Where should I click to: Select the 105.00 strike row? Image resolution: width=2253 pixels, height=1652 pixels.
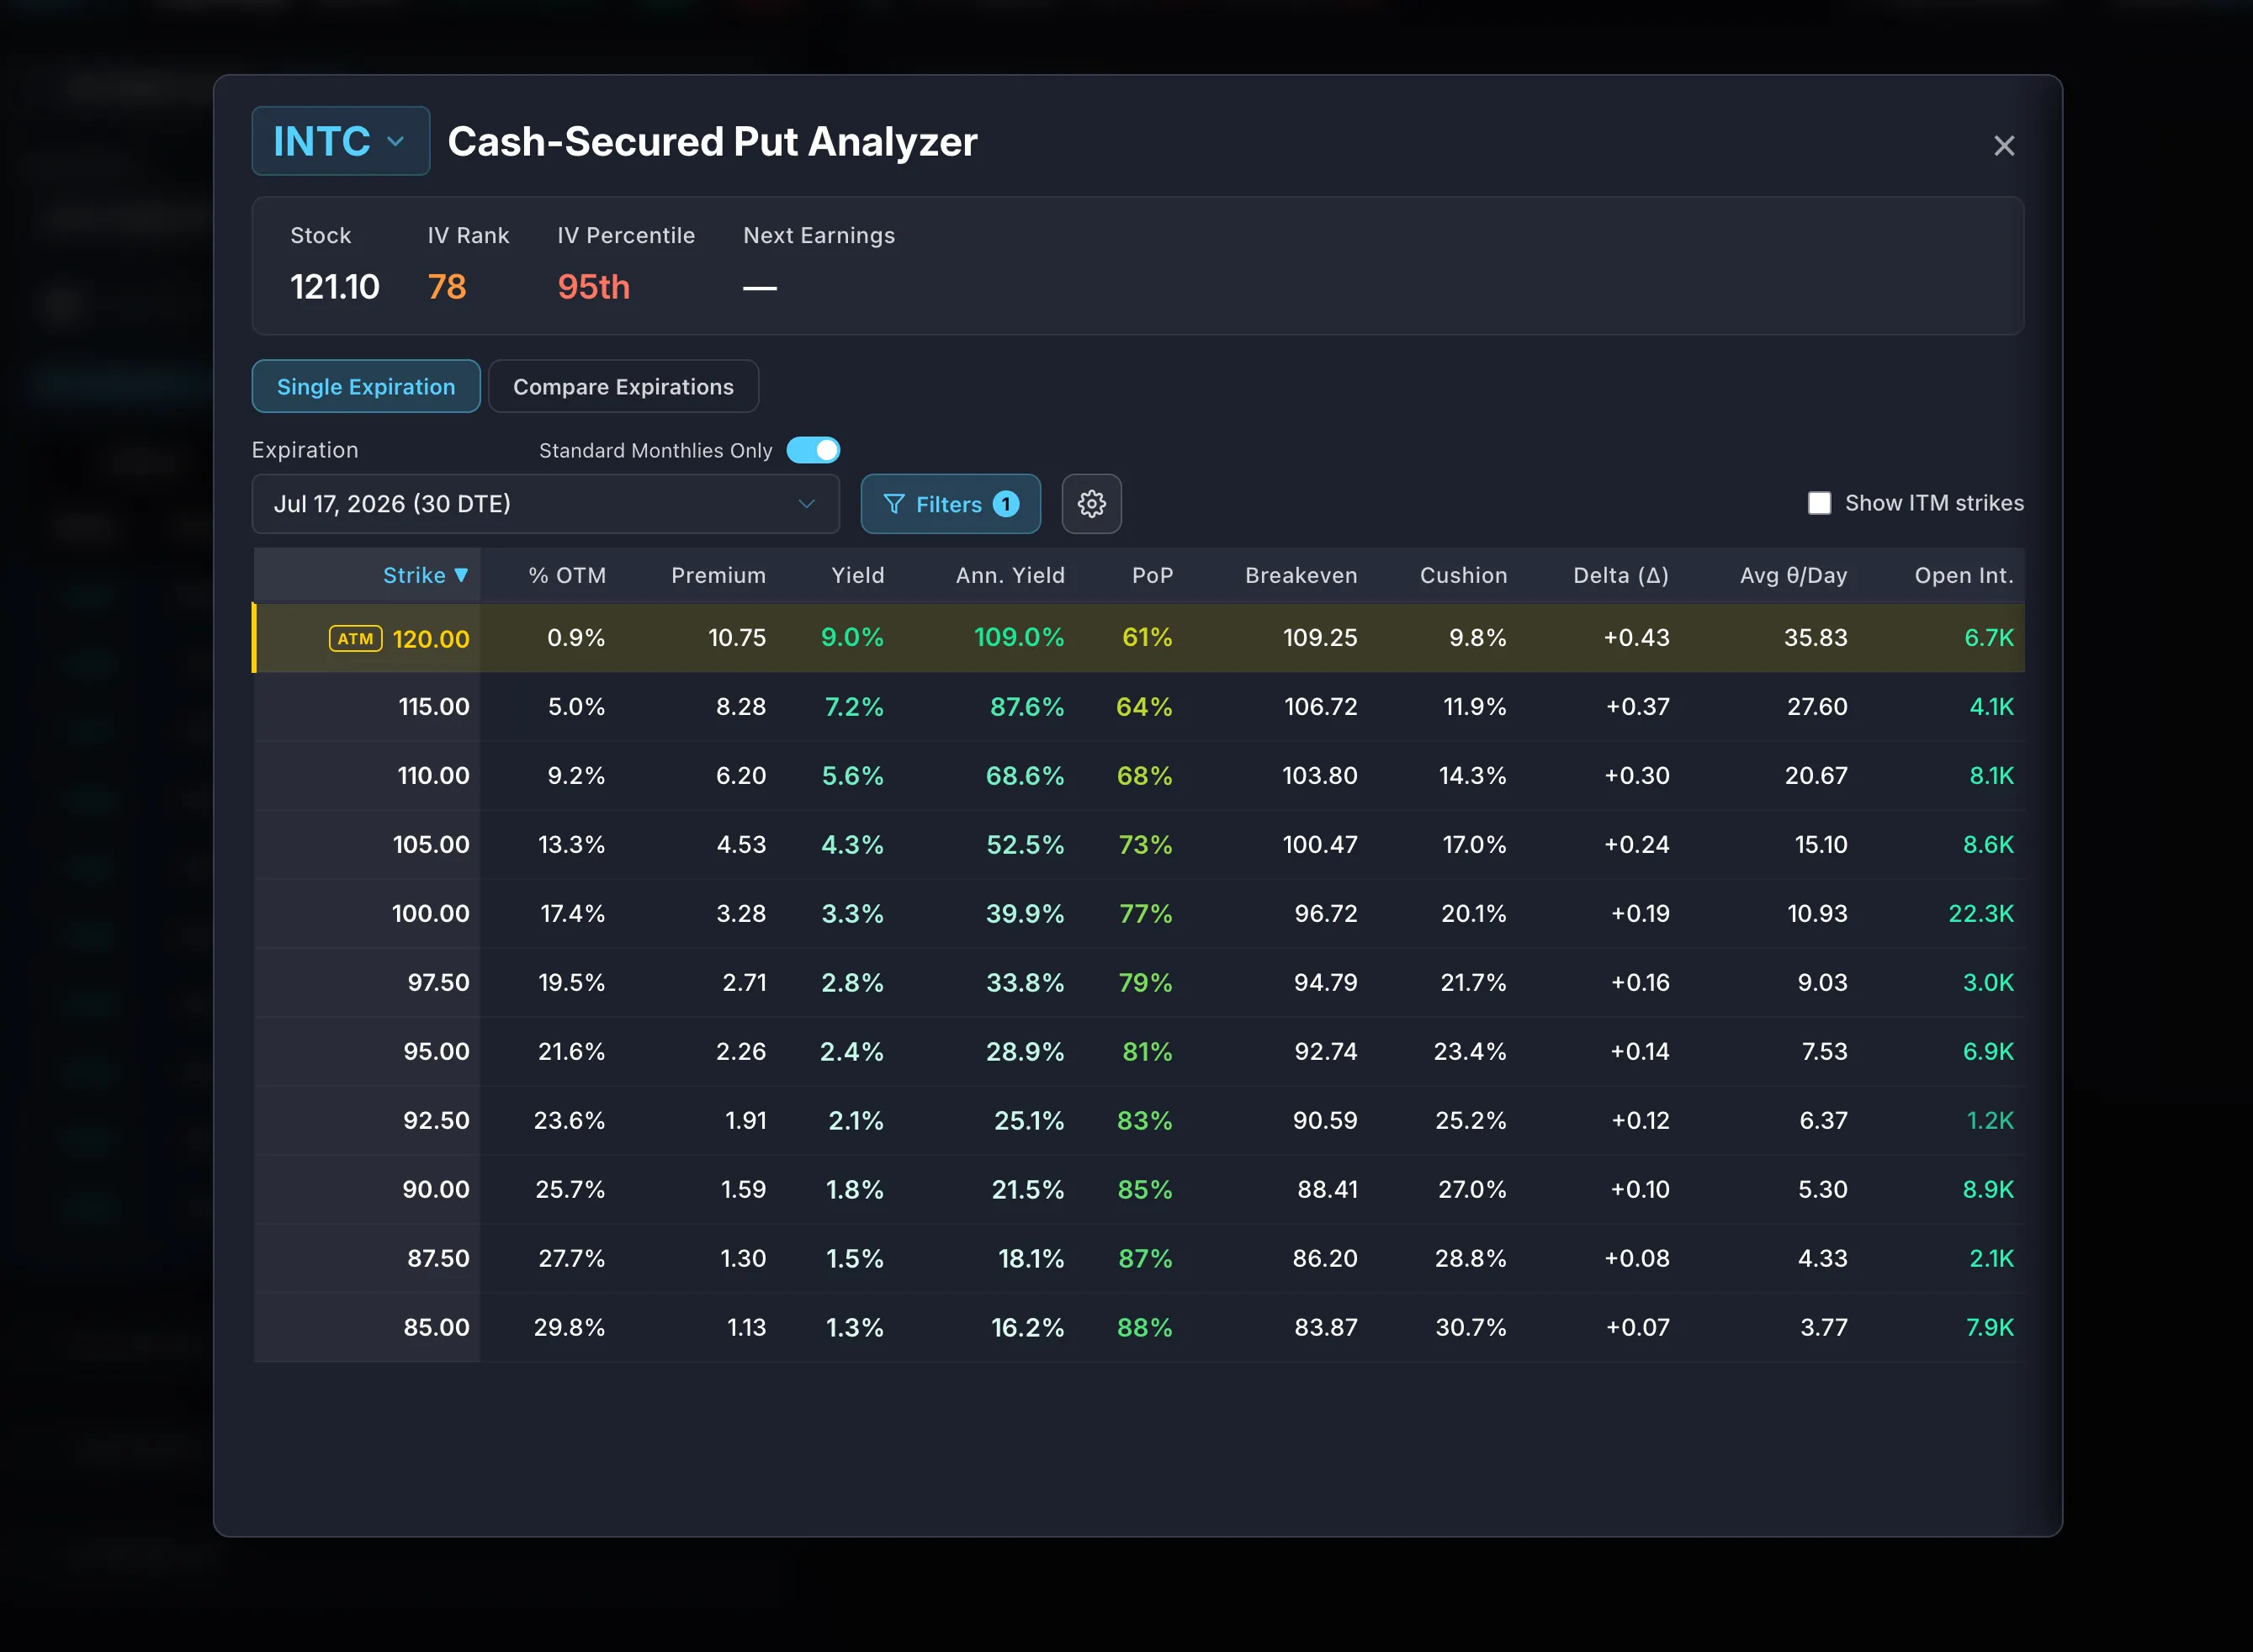[x=1139, y=845]
